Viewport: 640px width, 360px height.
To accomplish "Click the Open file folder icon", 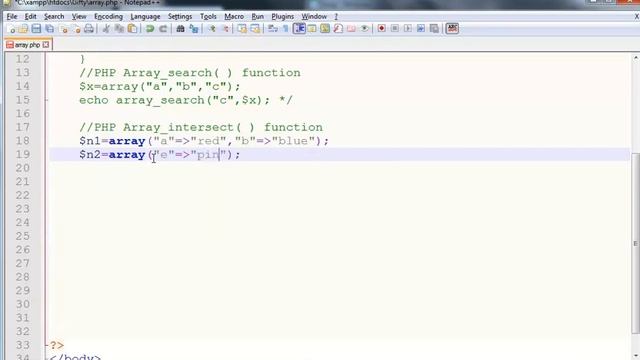I will [23, 29].
